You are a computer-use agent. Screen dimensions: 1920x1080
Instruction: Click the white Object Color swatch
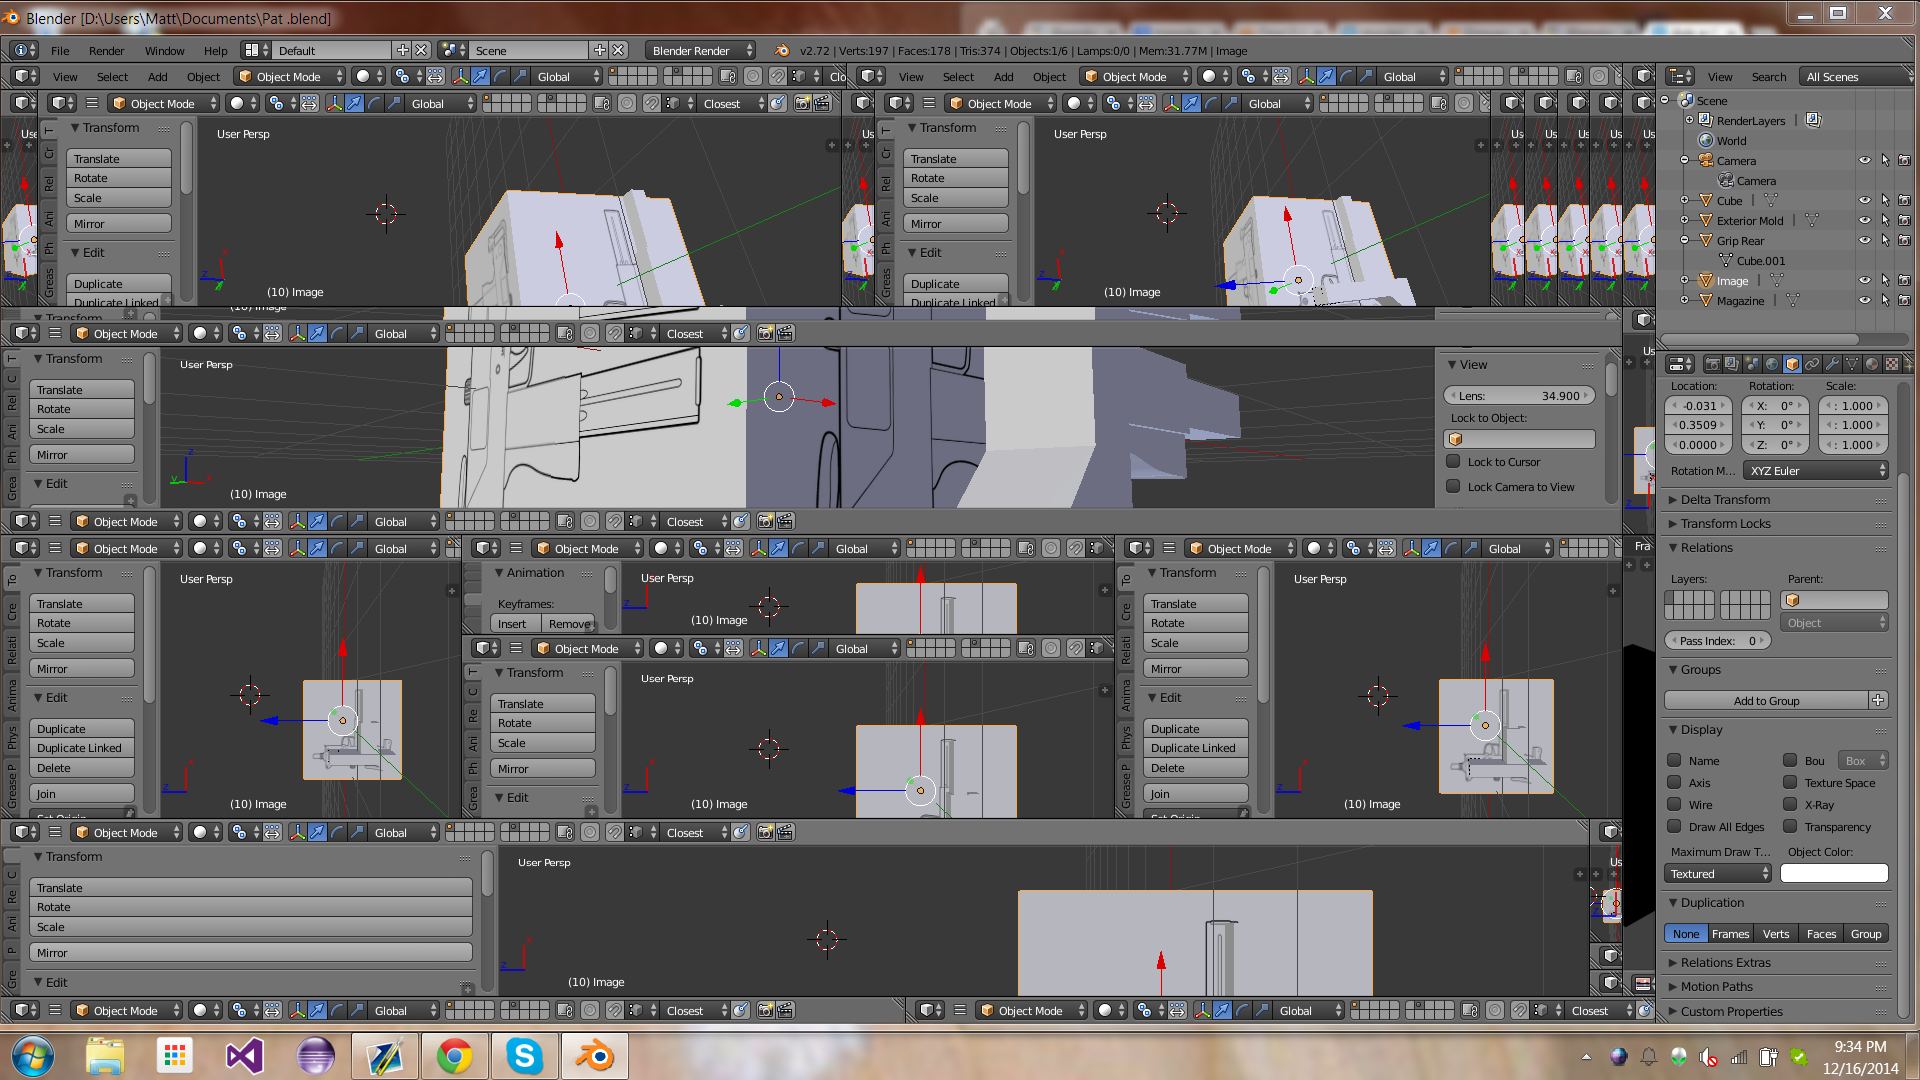(x=1834, y=874)
